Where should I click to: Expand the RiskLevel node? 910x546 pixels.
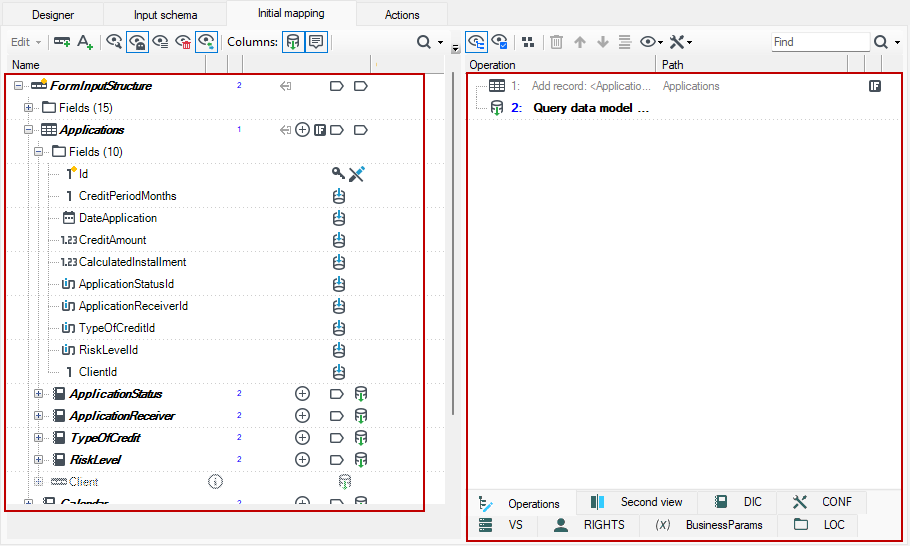[38, 460]
